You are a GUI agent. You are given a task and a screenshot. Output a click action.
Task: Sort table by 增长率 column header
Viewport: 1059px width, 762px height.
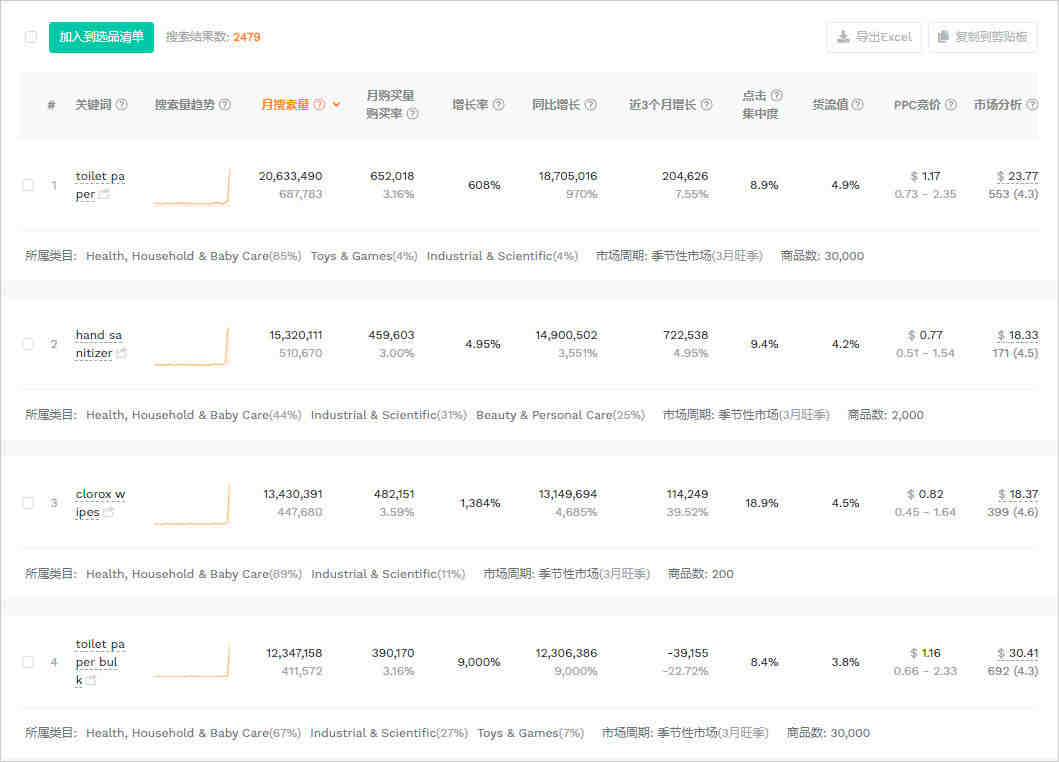point(471,105)
